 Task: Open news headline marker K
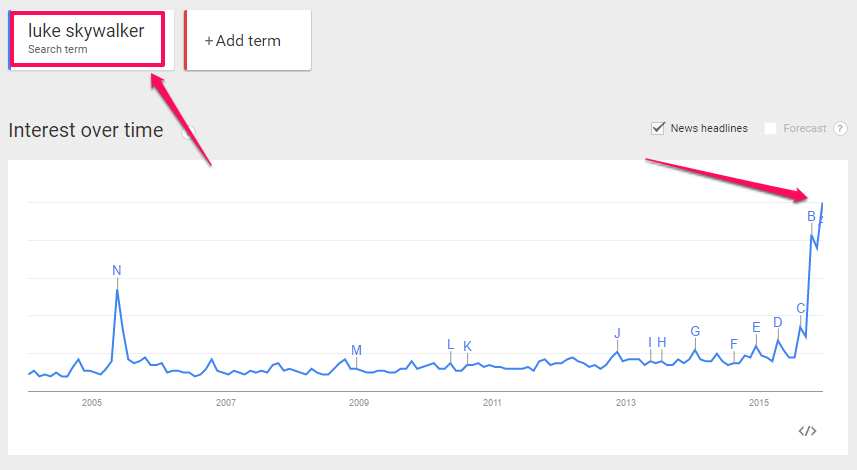pos(467,346)
